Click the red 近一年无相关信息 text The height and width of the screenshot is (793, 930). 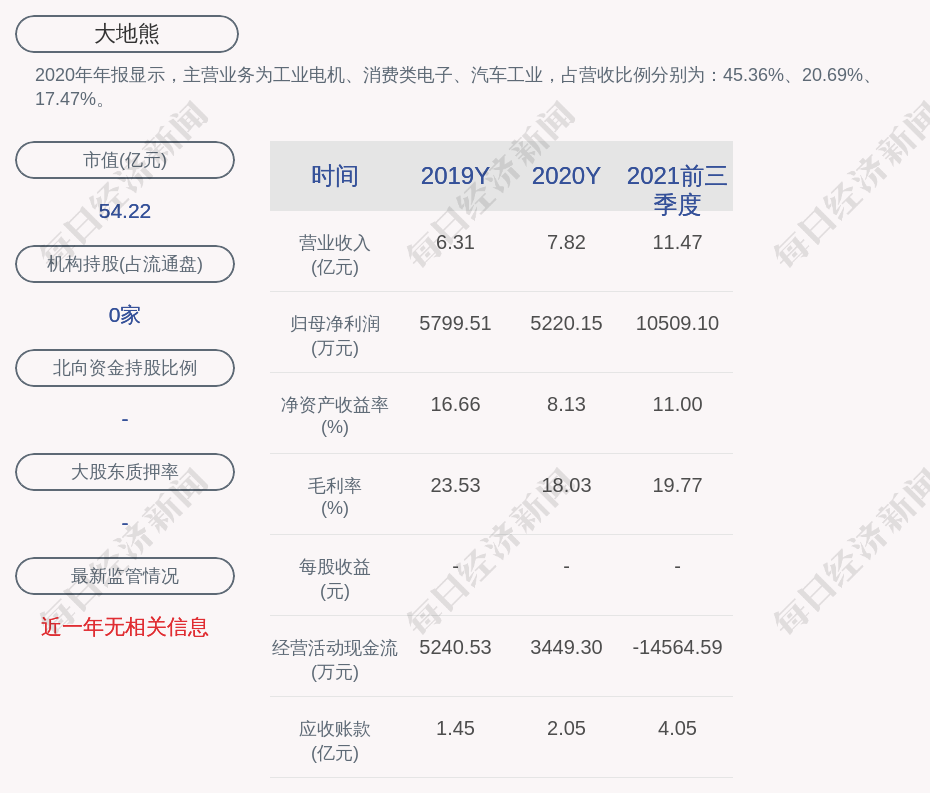(125, 627)
